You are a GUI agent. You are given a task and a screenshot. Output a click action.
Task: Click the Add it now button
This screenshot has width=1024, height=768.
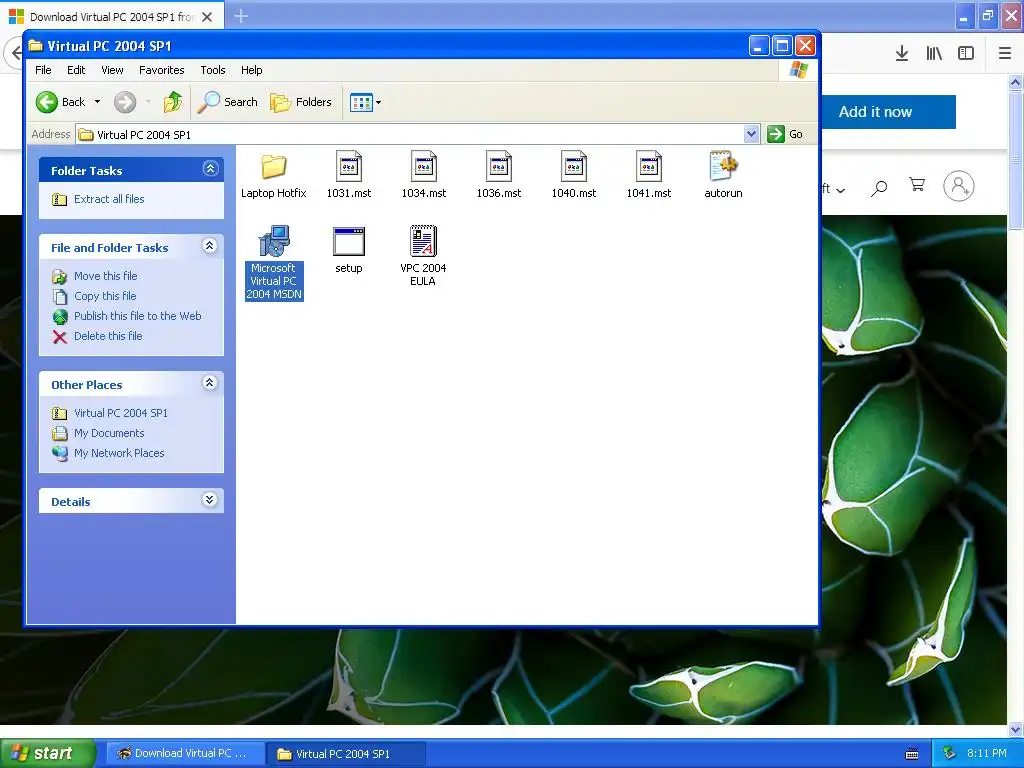point(888,112)
